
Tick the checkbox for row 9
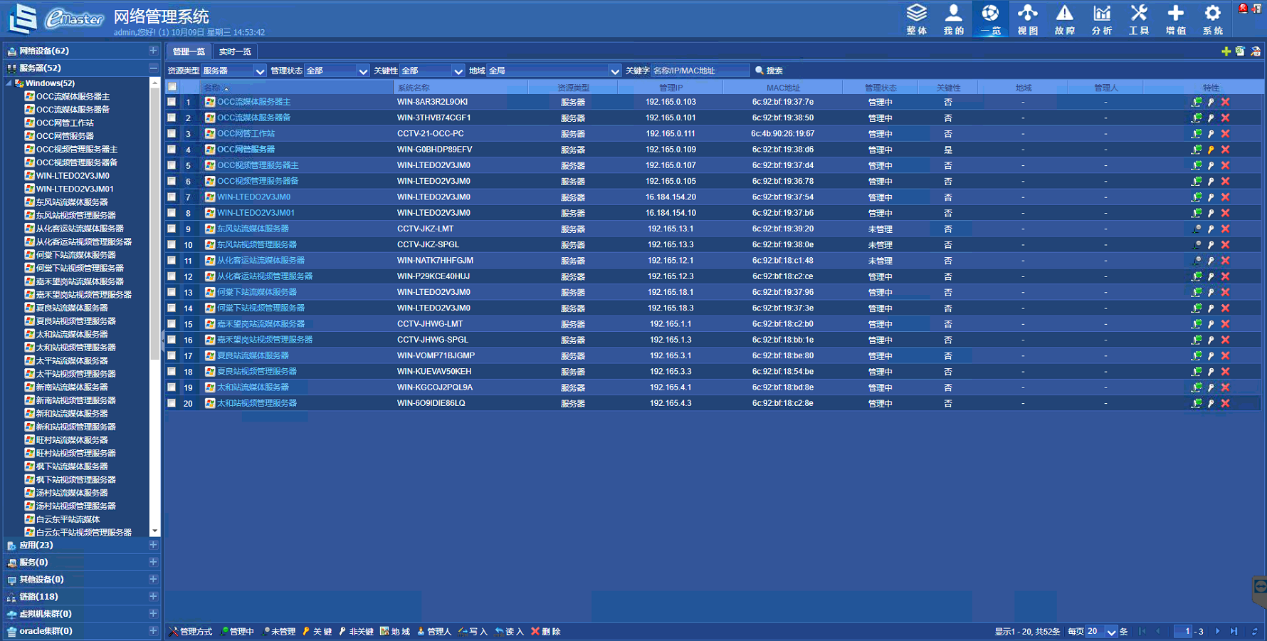[172, 229]
